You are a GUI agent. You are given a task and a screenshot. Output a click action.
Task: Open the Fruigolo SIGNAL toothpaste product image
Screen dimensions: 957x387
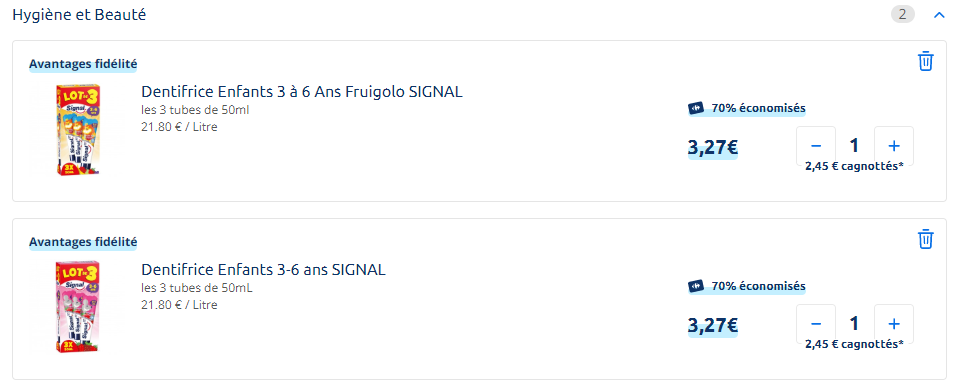pos(78,130)
